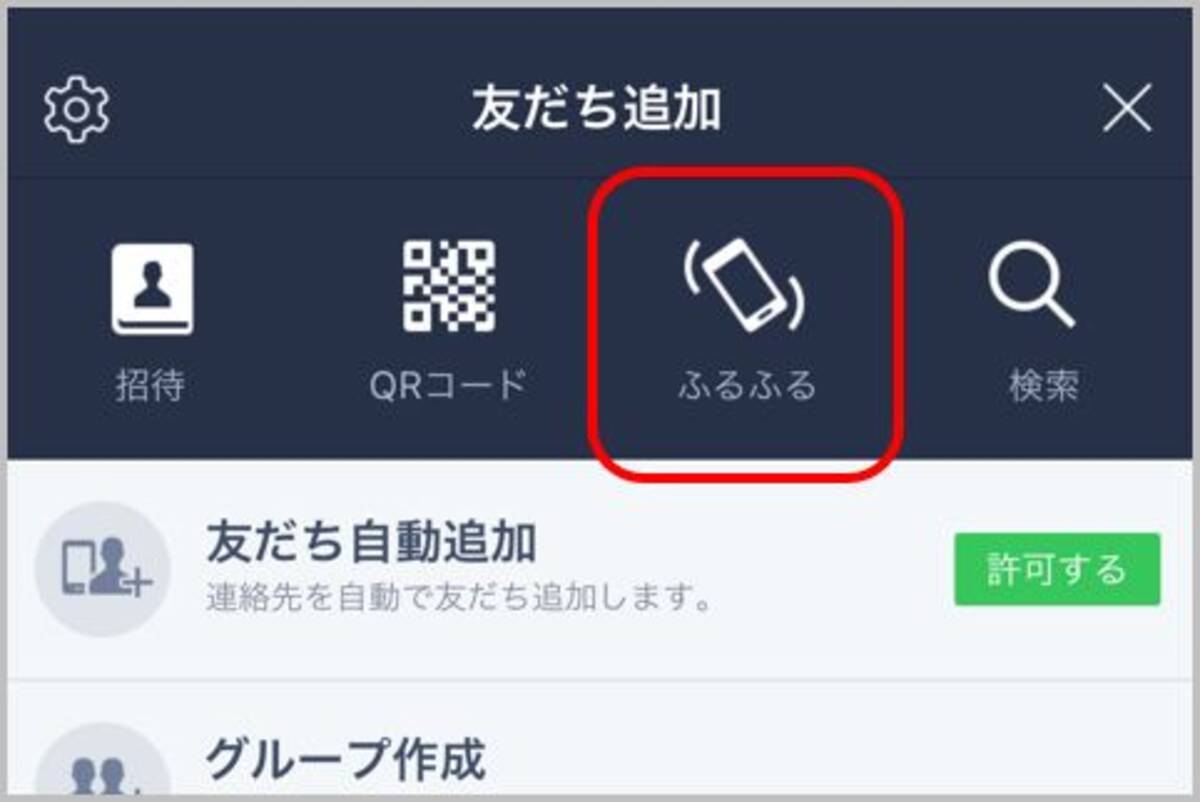Select the ふるふる shaking phone icon

coord(746,287)
